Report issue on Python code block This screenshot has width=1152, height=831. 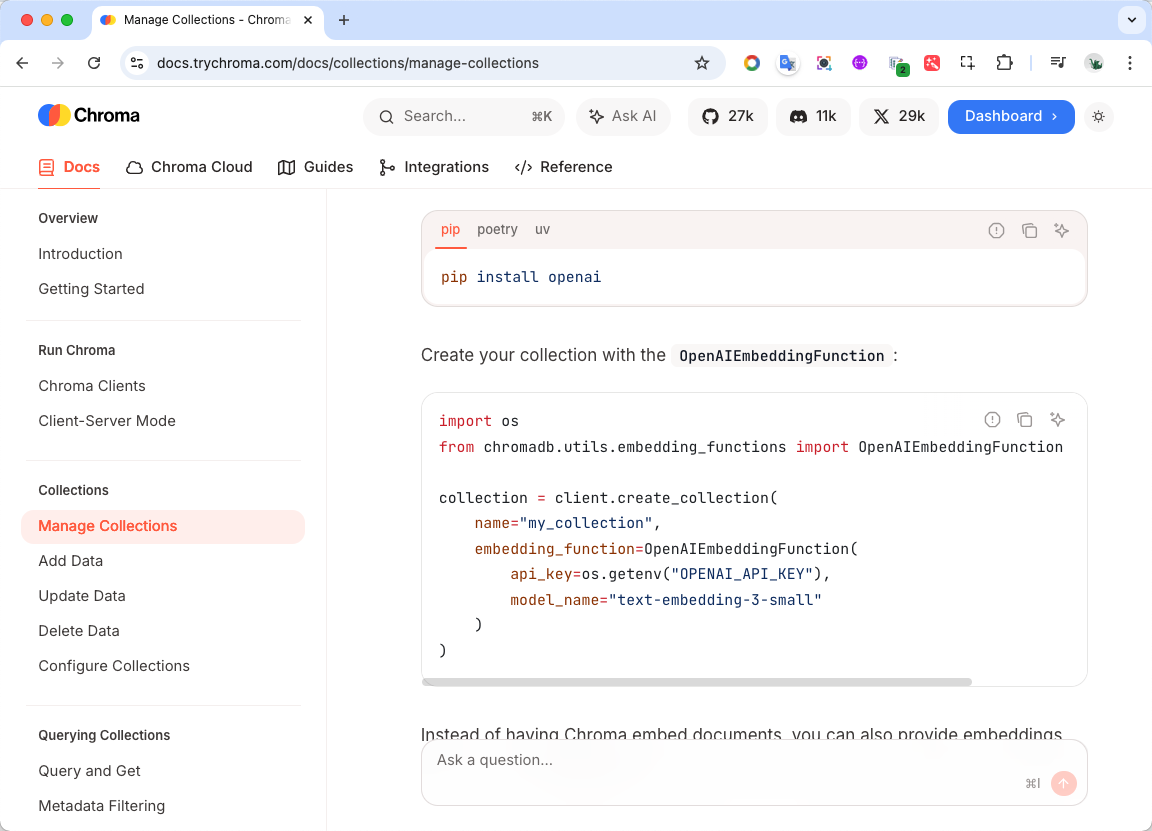click(992, 420)
